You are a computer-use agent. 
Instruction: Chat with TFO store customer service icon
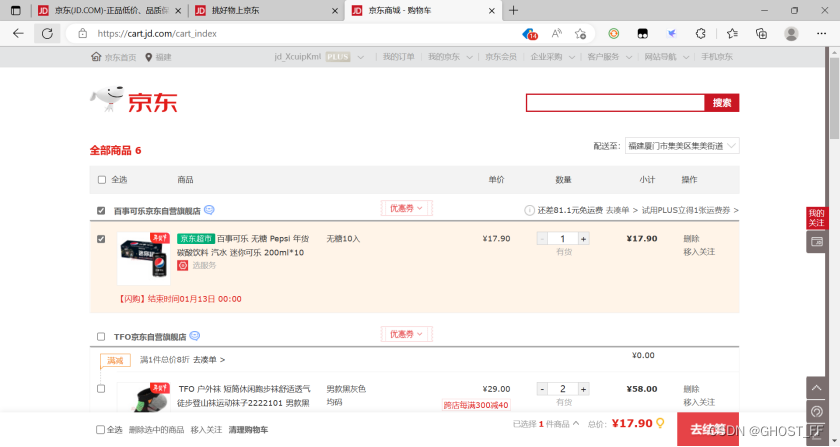[195, 336]
